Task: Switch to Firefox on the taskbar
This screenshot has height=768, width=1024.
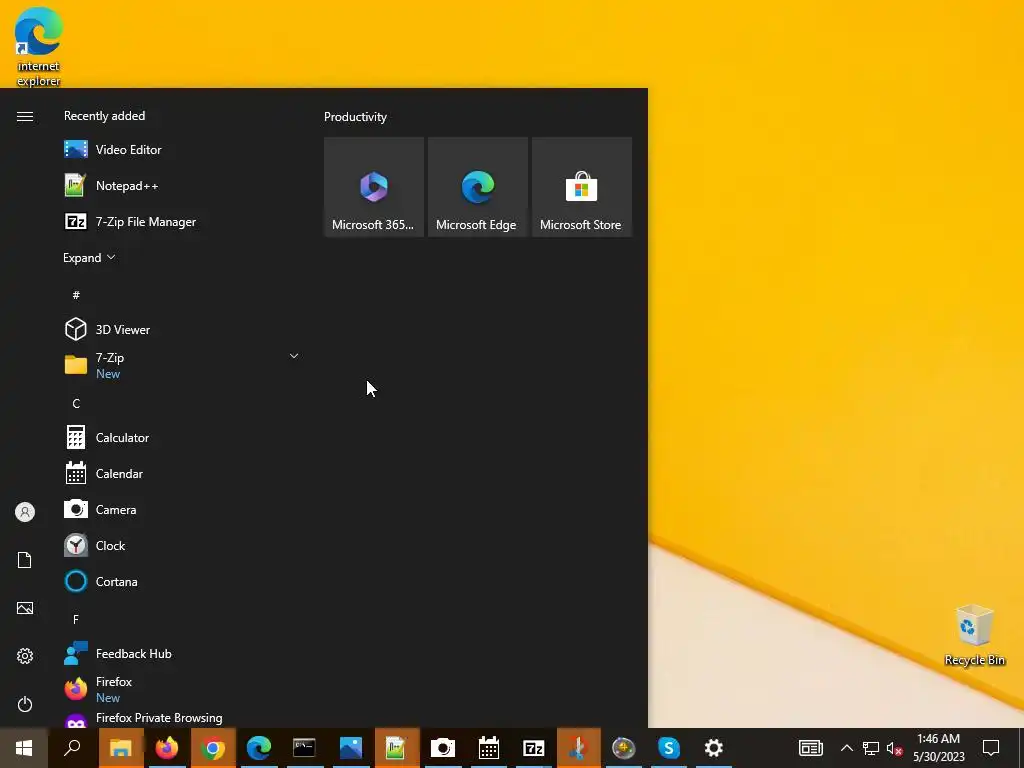Action: point(167,748)
